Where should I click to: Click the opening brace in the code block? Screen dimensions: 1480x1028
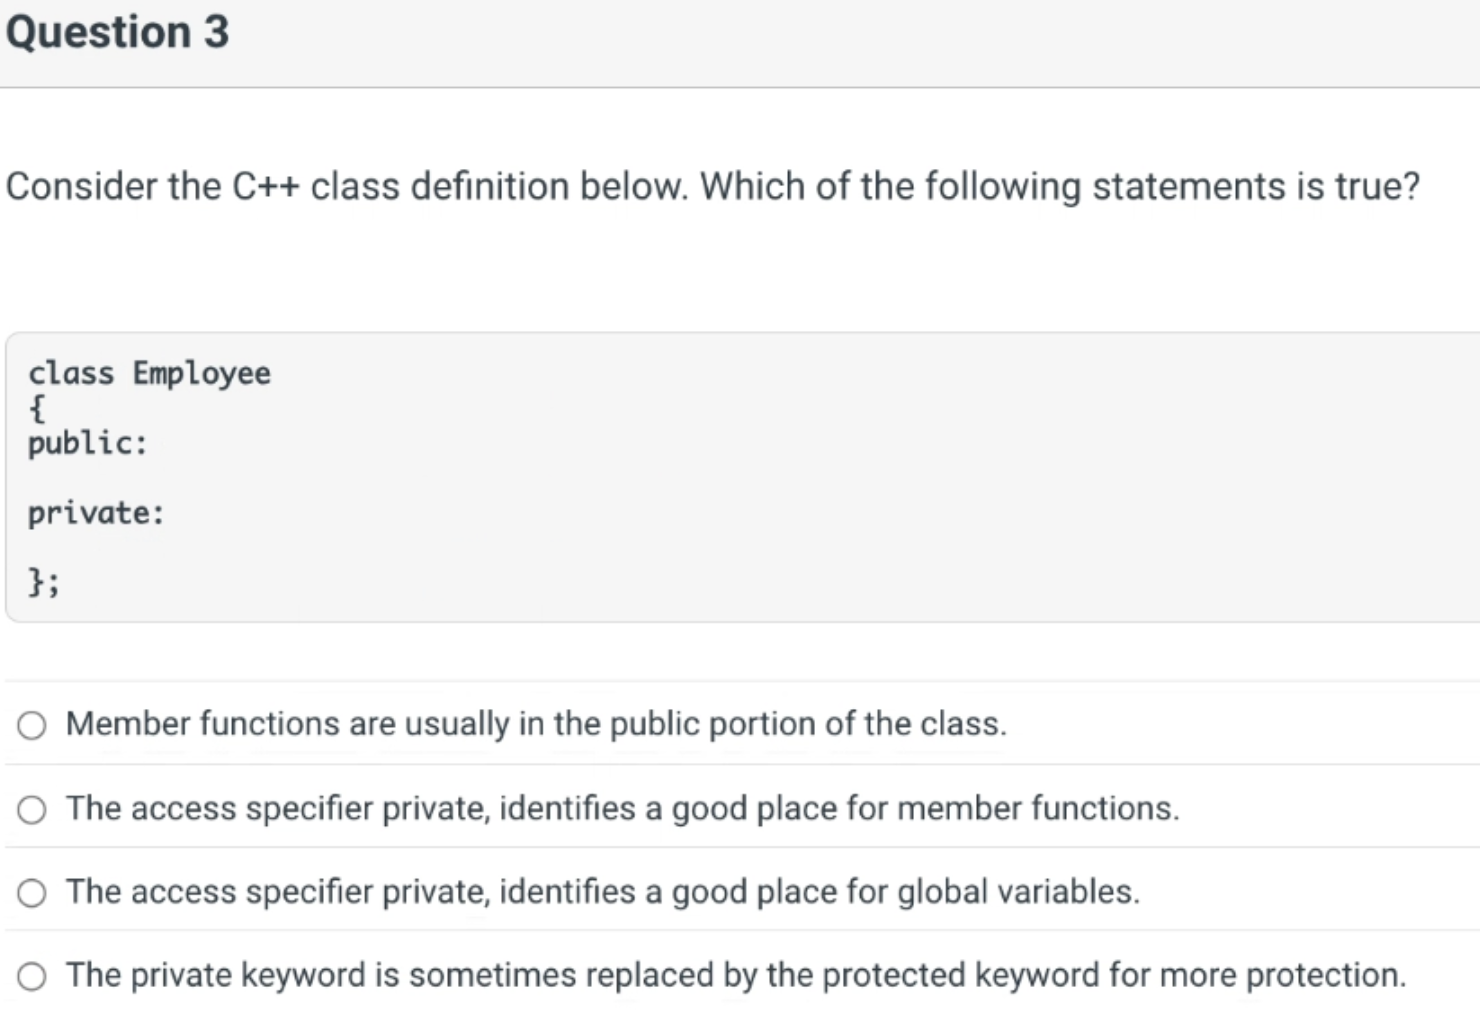click(36, 408)
